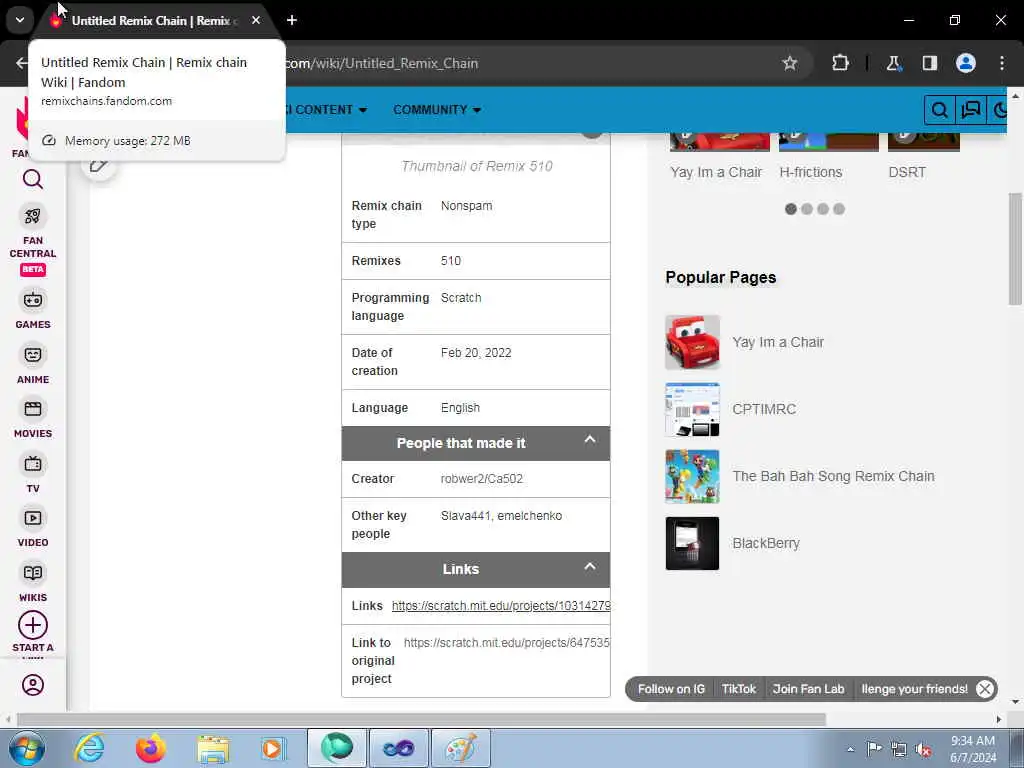Screen dimensions: 1024x768
Task: Open the browser extensions puzzle icon
Action: tap(840, 63)
